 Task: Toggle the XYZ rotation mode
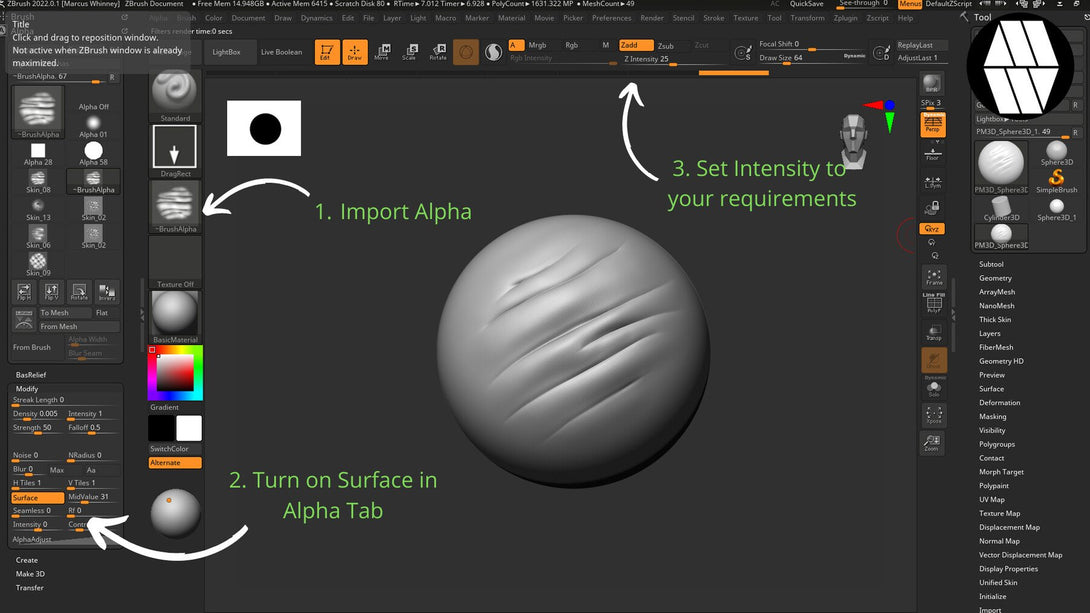(x=932, y=229)
